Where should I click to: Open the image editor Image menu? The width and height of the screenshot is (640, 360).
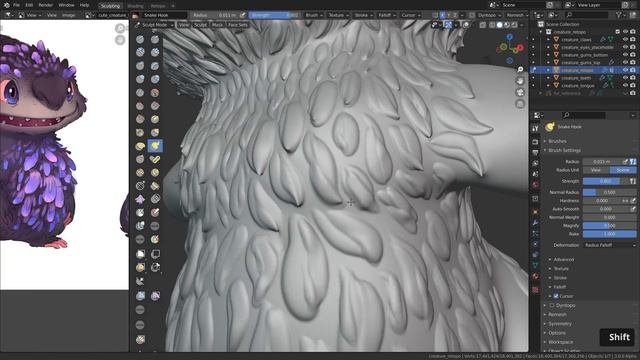point(69,15)
